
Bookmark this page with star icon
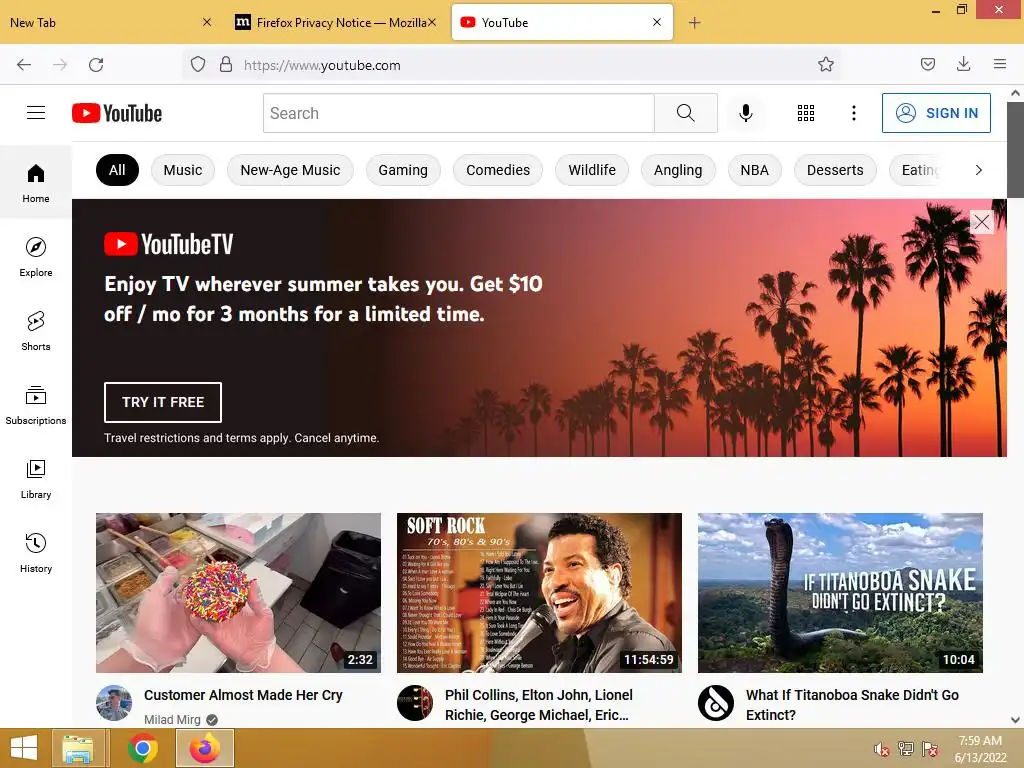pos(825,64)
